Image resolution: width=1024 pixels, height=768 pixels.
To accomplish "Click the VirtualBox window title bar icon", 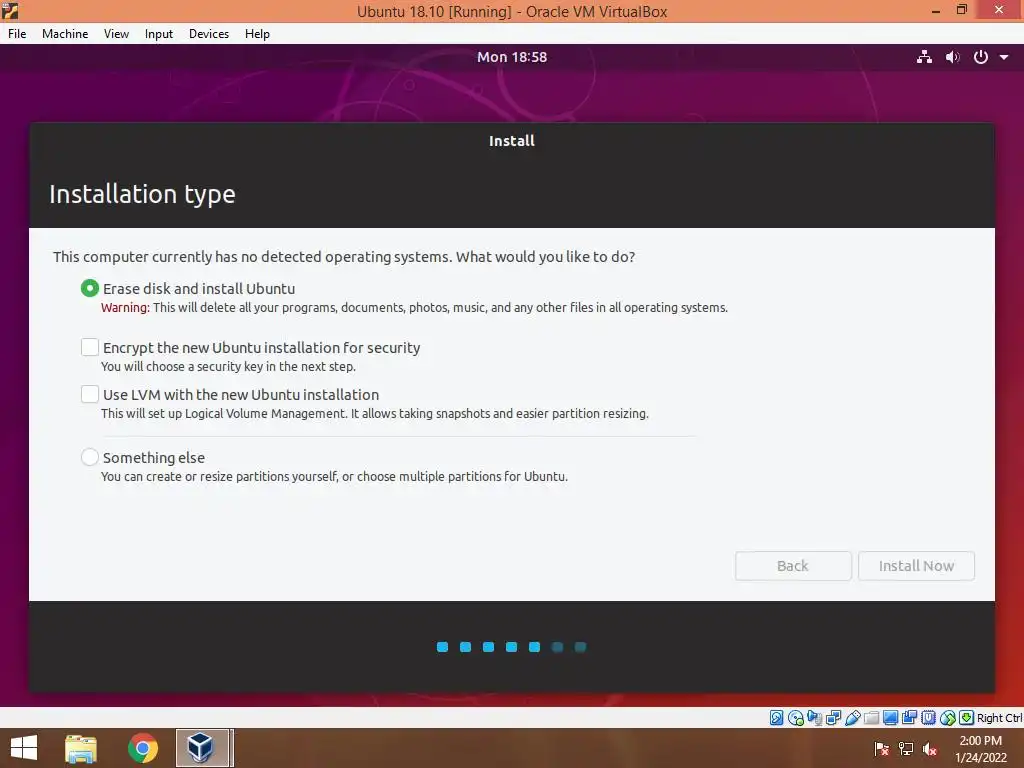I will (10, 10).
